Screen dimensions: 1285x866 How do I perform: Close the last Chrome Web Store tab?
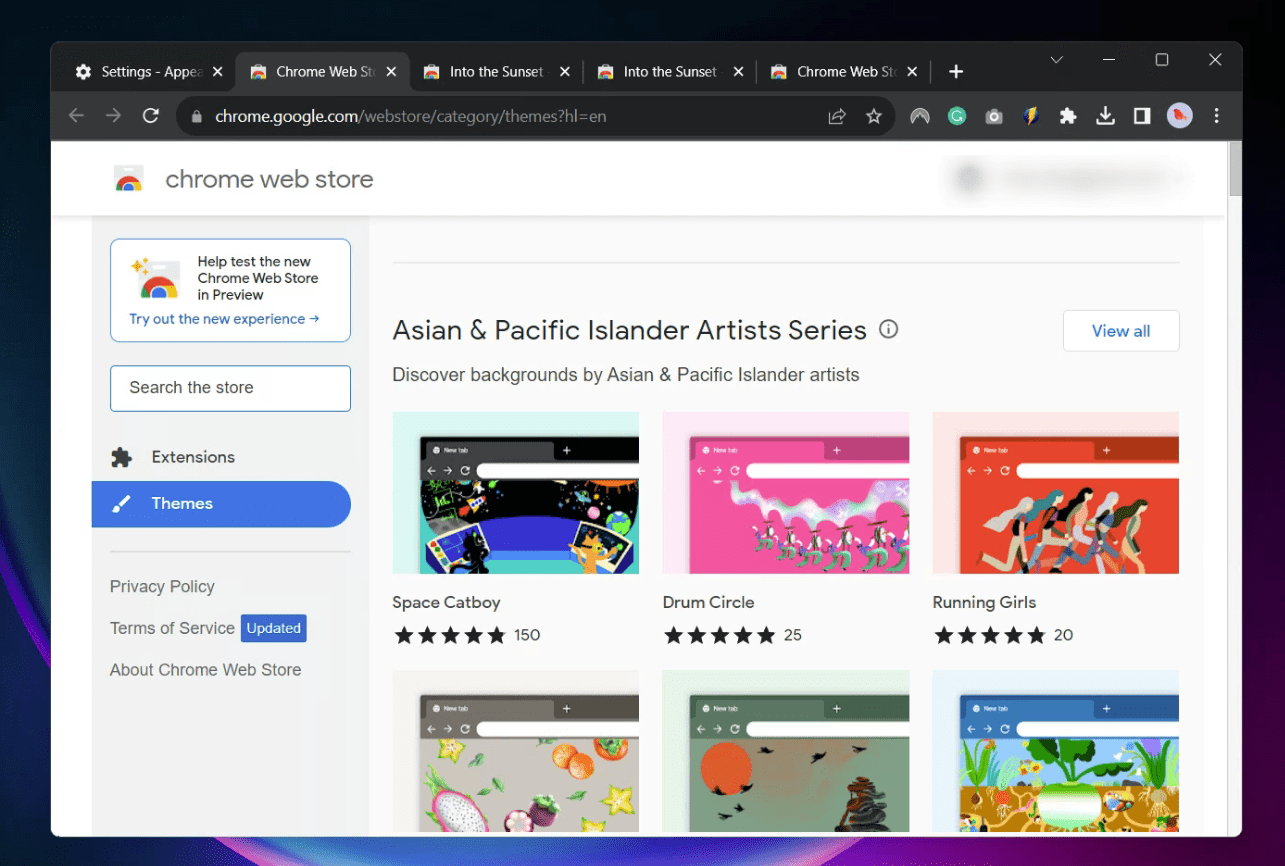(x=912, y=72)
